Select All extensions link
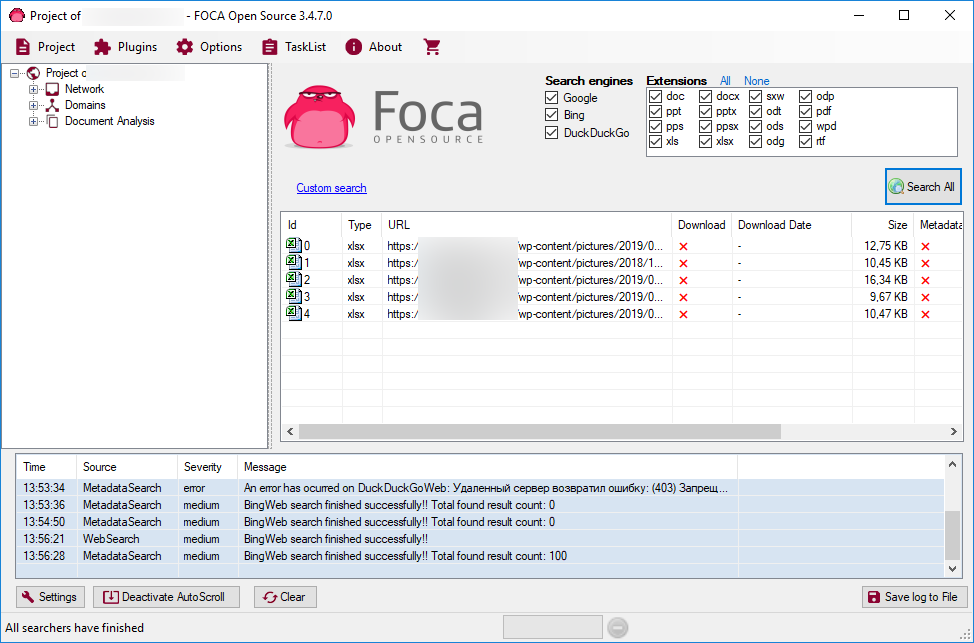The width and height of the screenshot is (974, 643). tap(725, 81)
